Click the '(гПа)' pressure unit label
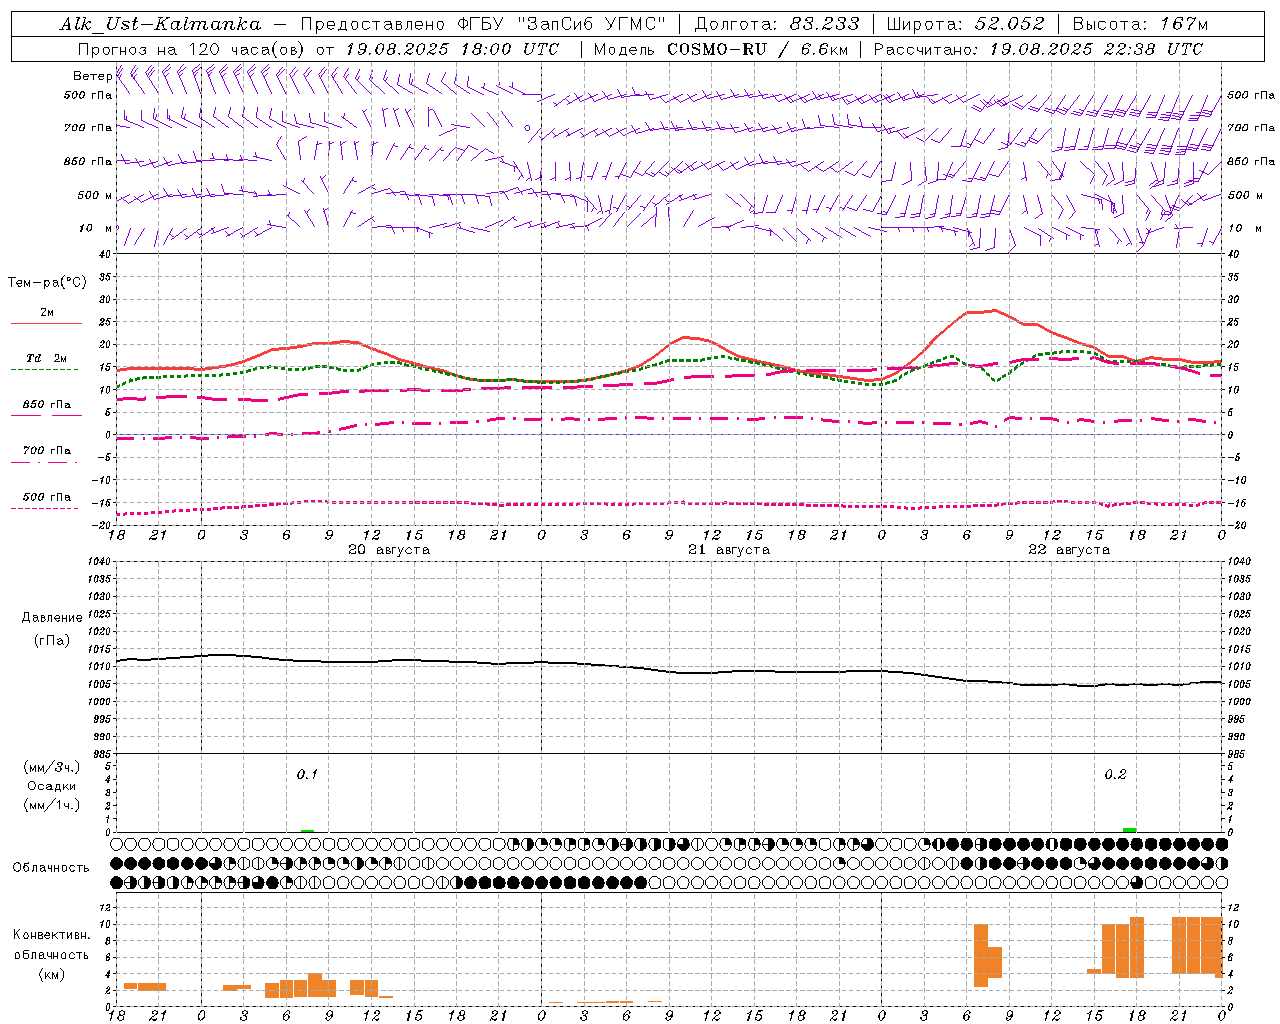This screenshot has height=1024, width=1280. pyautogui.click(x=52, y=641)
